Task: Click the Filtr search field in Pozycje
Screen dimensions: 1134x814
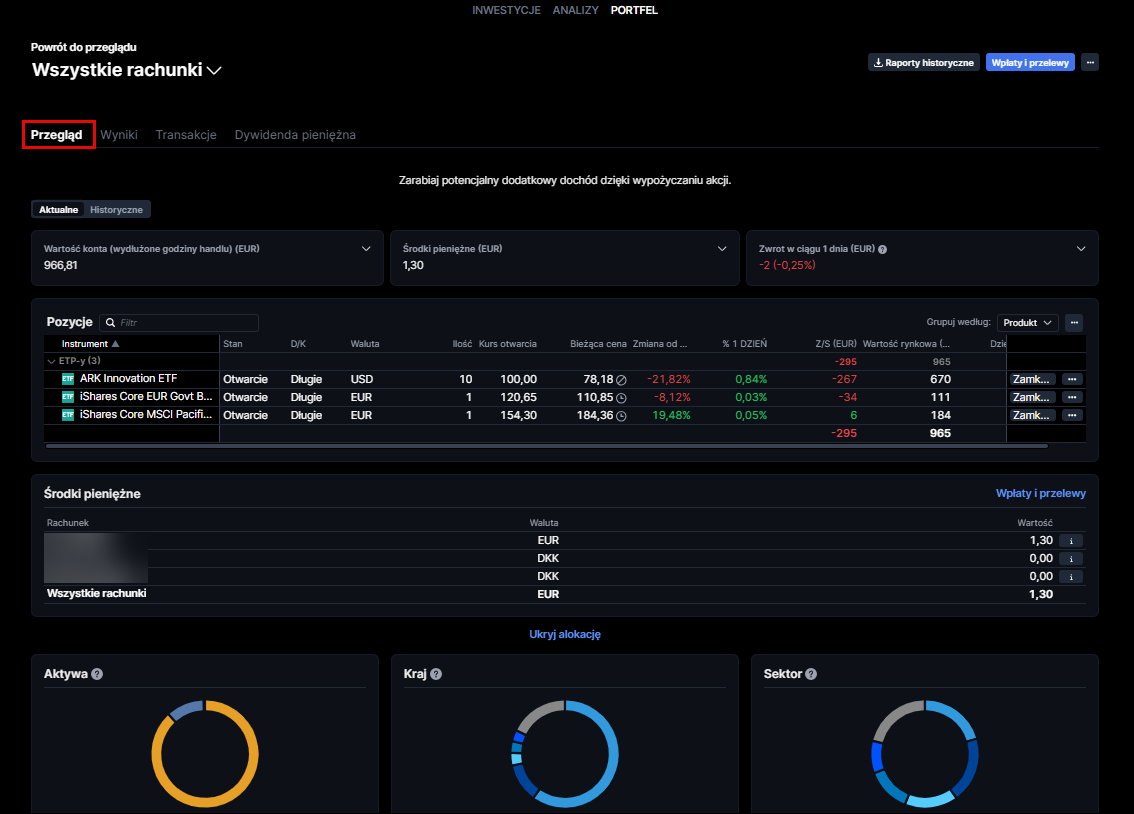Action: 186,323
